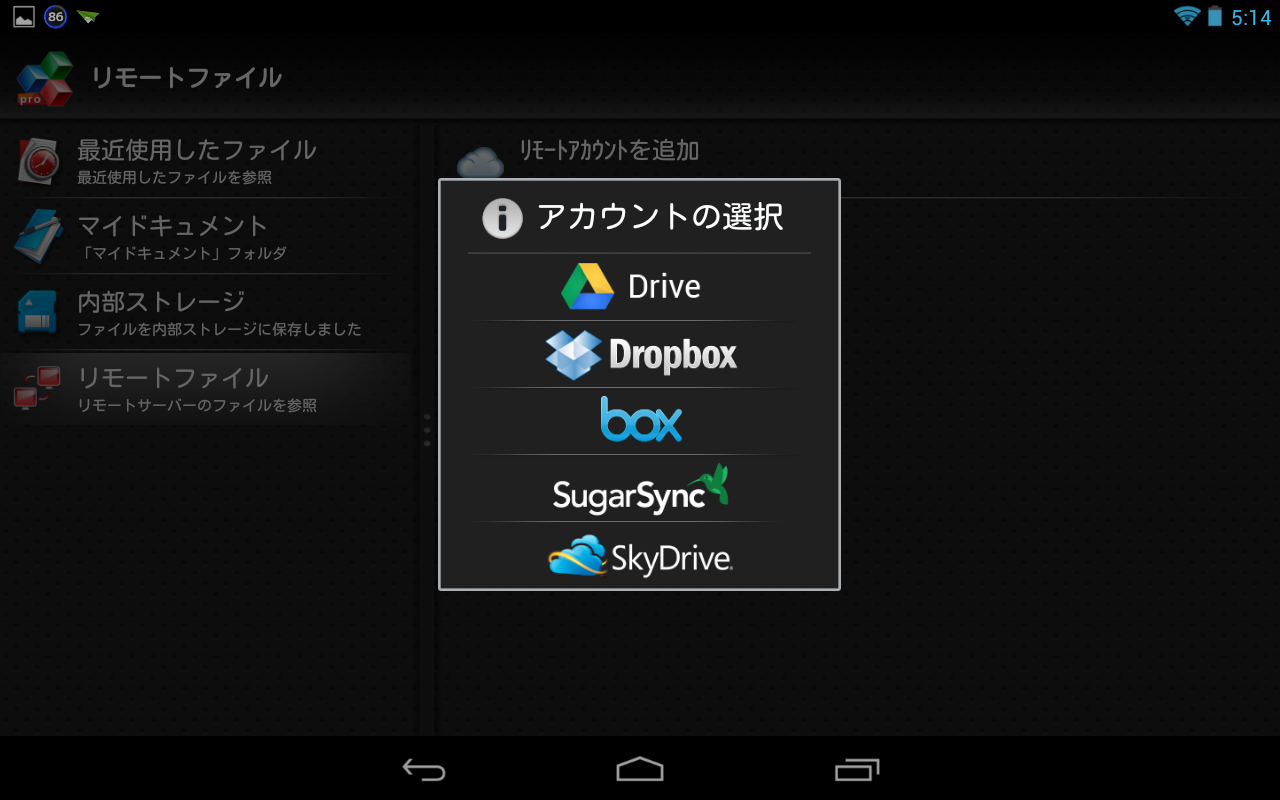The image size is (1280, 800).
Task: Select Dropbox as the remote account
Action: (639, 354)
